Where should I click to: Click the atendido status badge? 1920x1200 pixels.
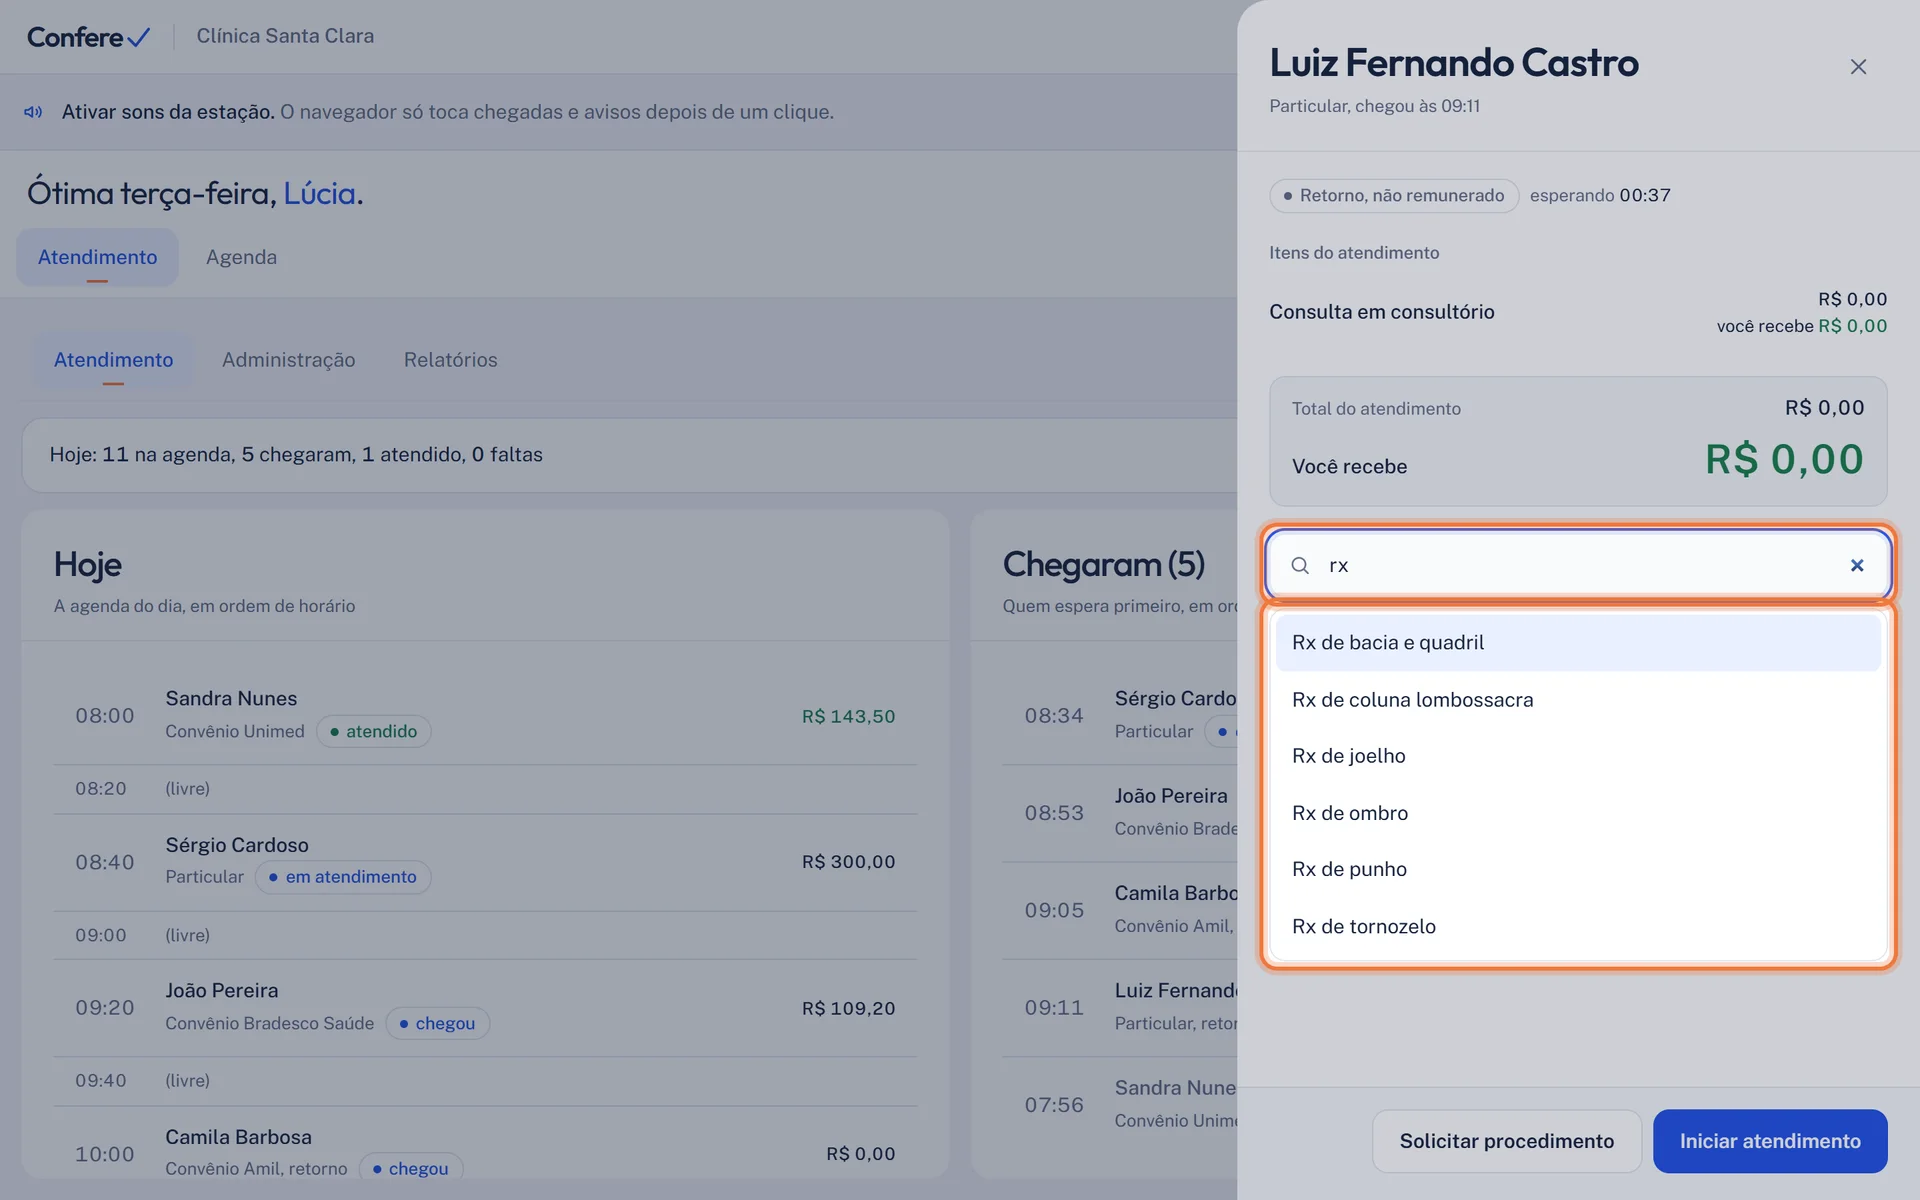(374, 732)
